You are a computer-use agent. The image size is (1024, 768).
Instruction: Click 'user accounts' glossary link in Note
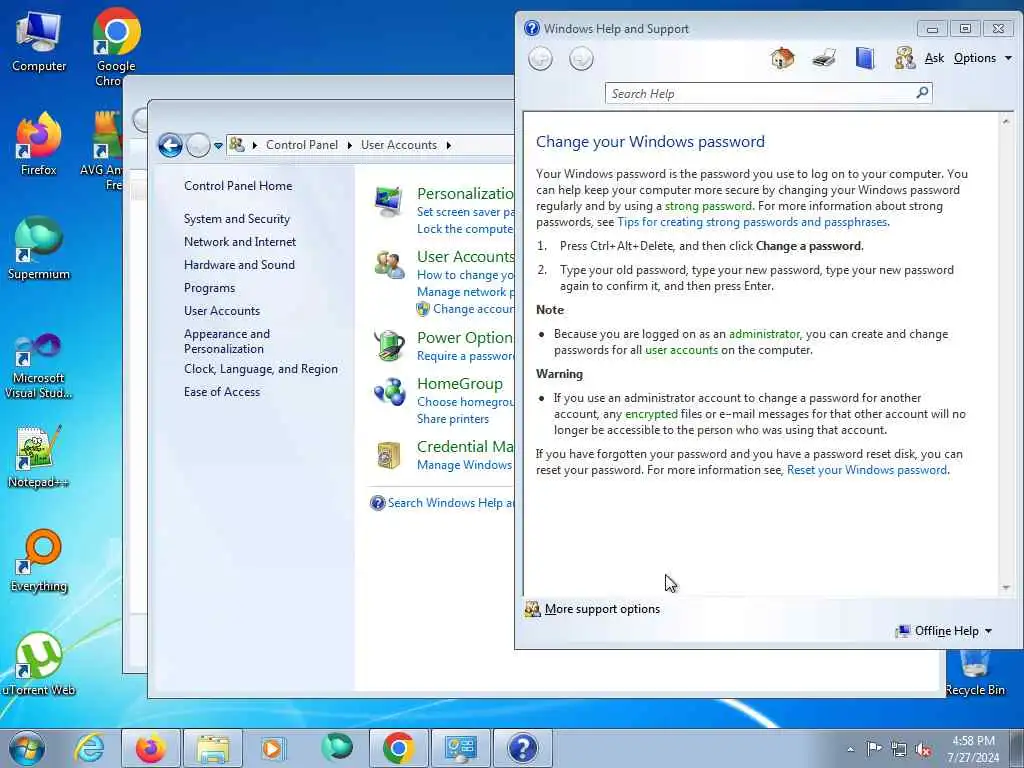tap(681, 350)
